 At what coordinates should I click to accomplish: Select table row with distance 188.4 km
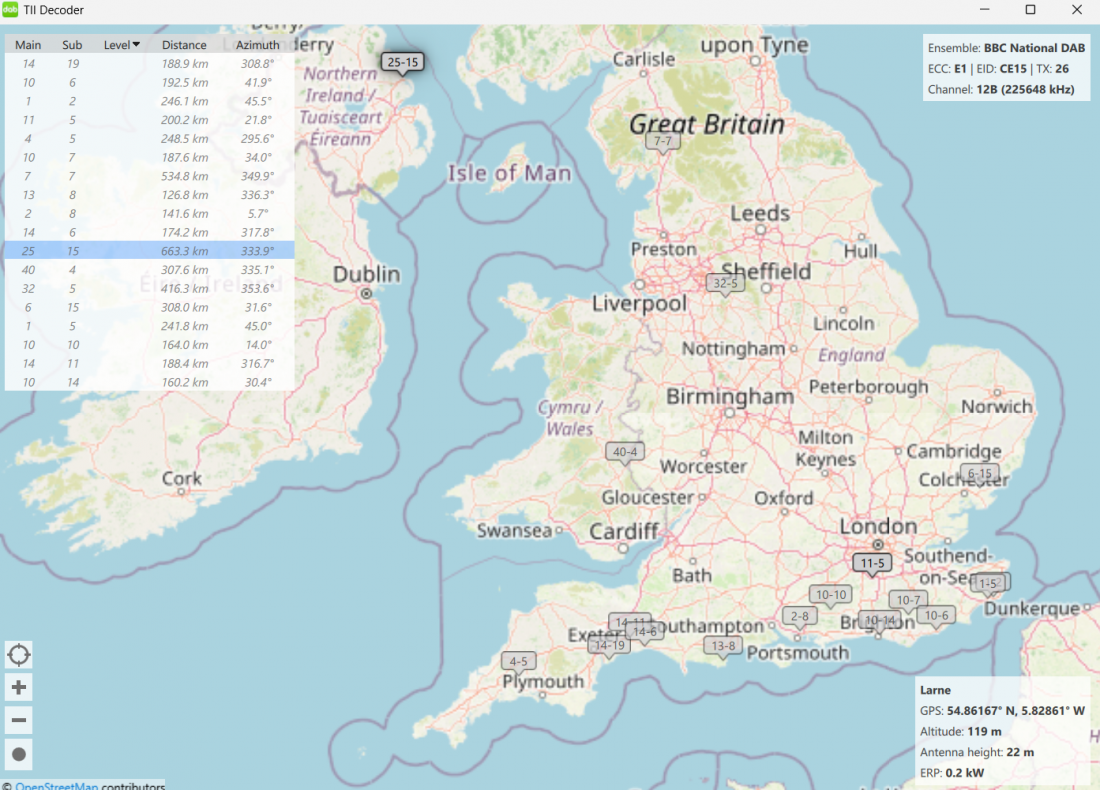149,363
